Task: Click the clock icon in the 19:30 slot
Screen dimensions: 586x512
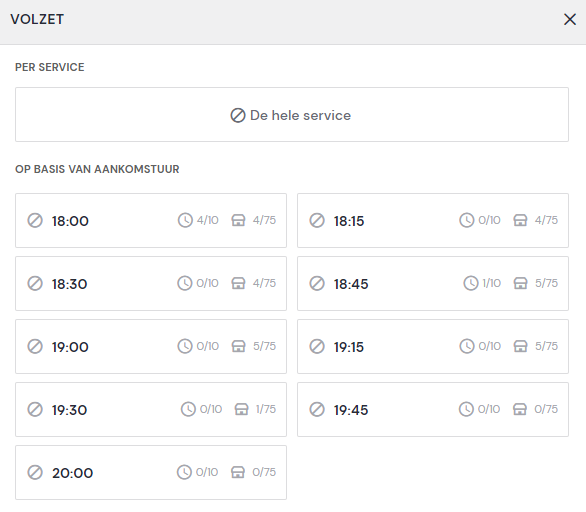Action: [188, 409]
